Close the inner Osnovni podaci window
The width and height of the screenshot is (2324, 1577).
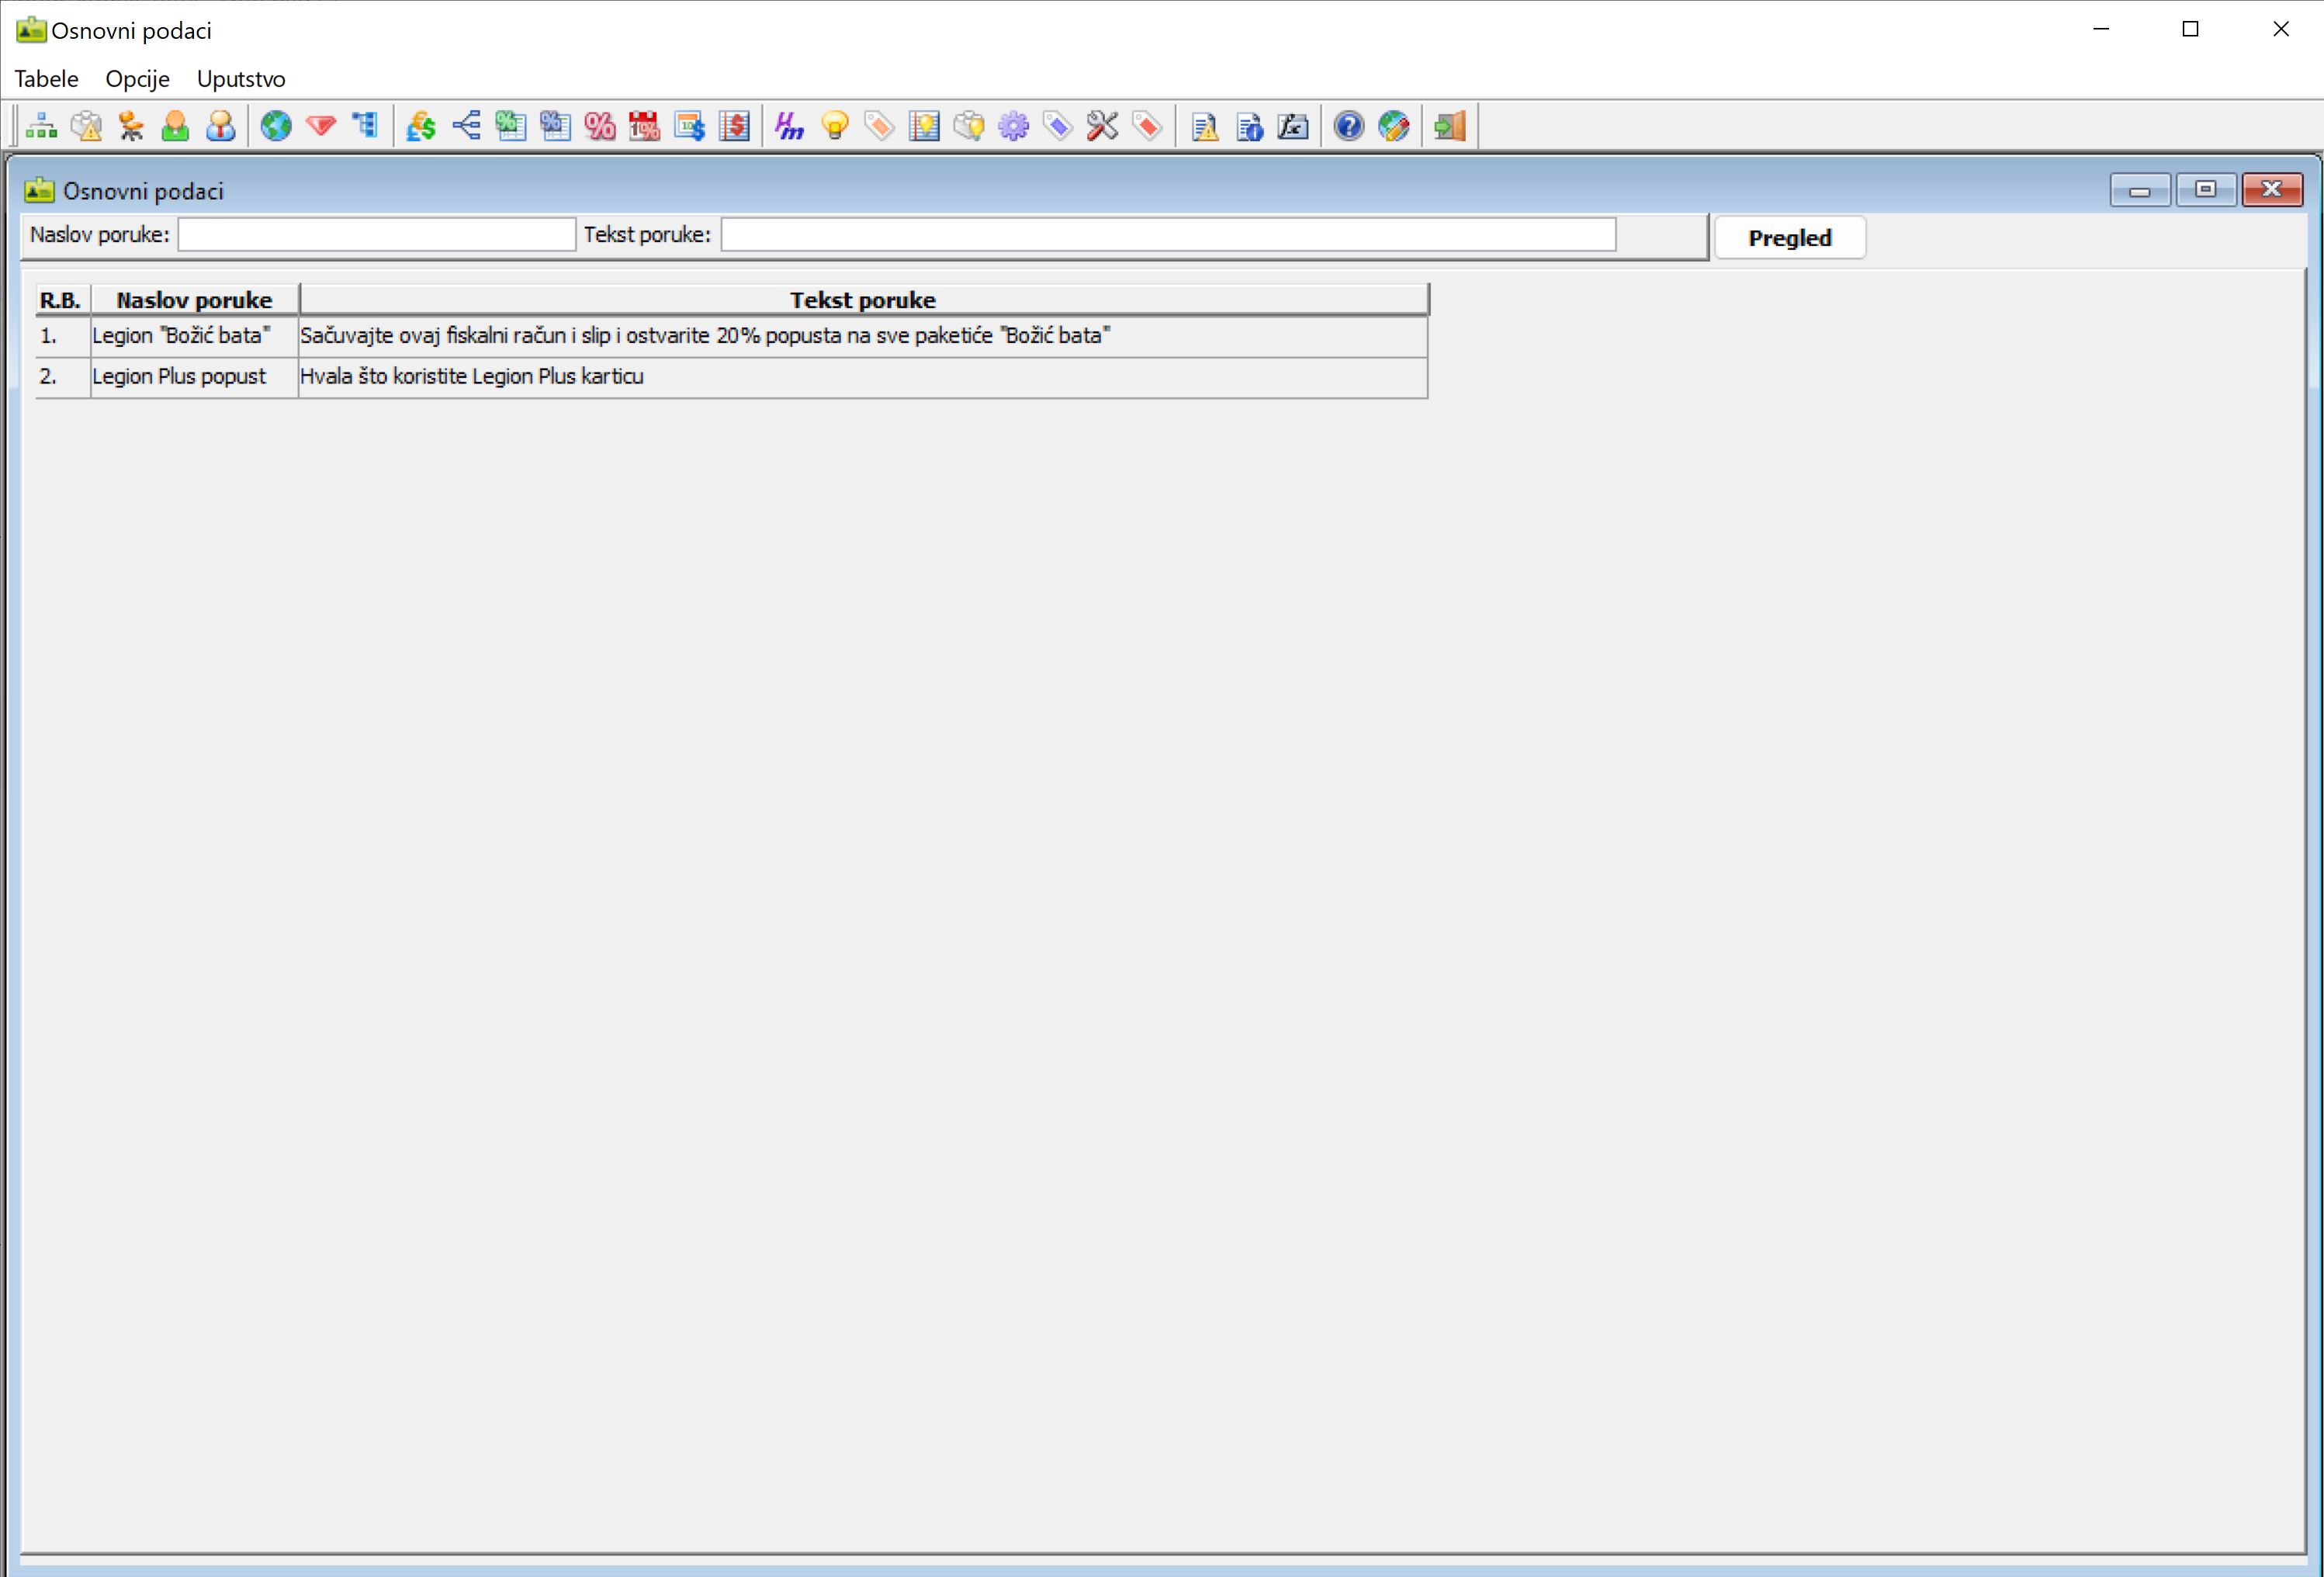[2272, 190]
